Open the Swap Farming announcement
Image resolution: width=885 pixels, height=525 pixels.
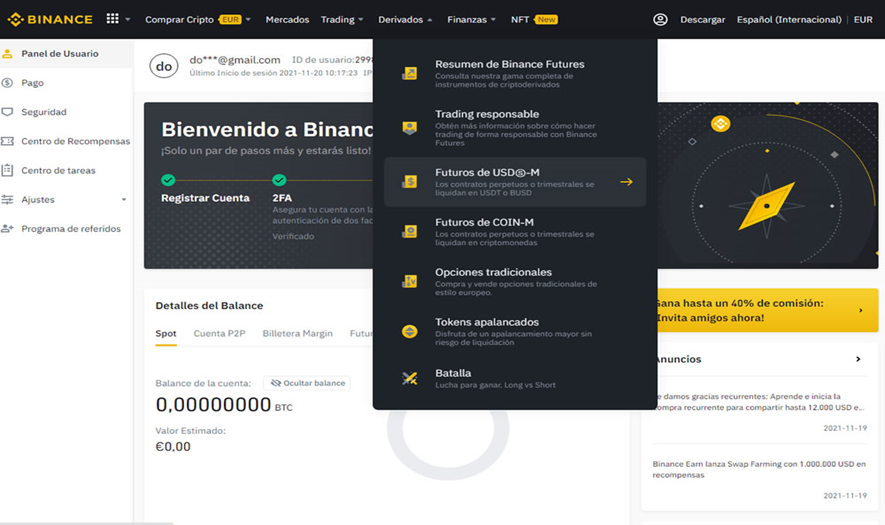click(759, 469)
